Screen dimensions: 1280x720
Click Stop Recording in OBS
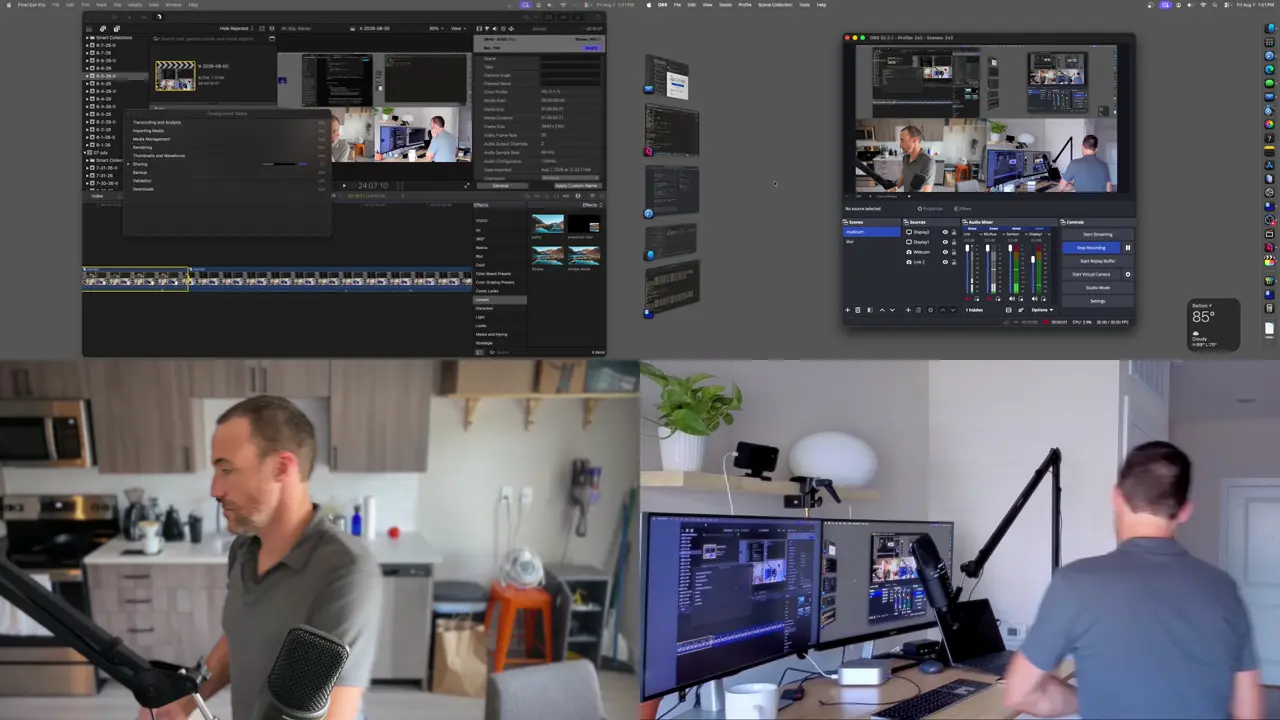pos(1091,247)
